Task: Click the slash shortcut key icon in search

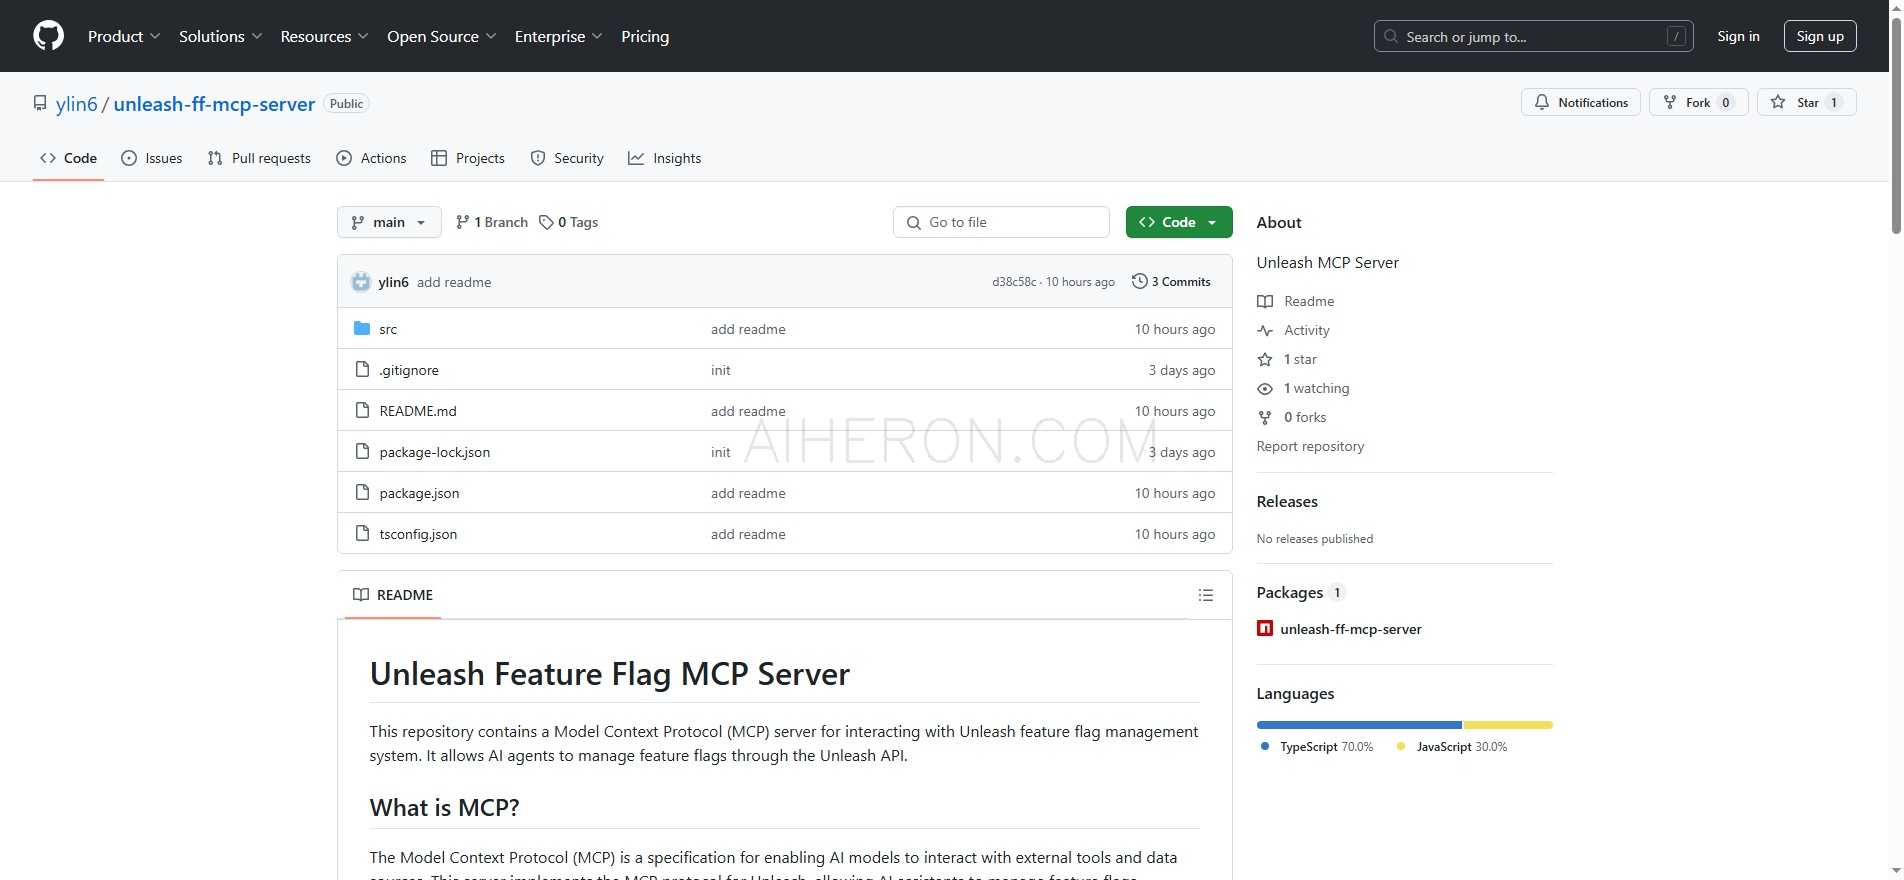Action: point(1677,36)
